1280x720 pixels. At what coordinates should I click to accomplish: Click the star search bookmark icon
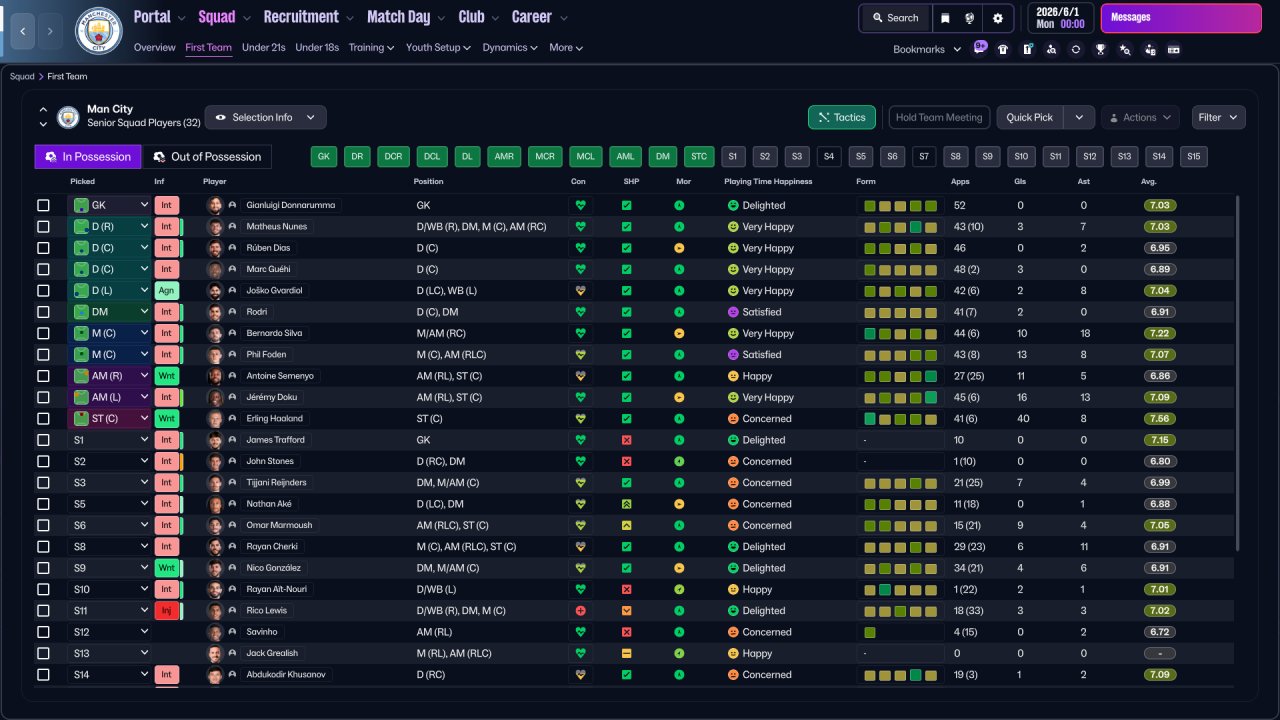point(1125,49)
